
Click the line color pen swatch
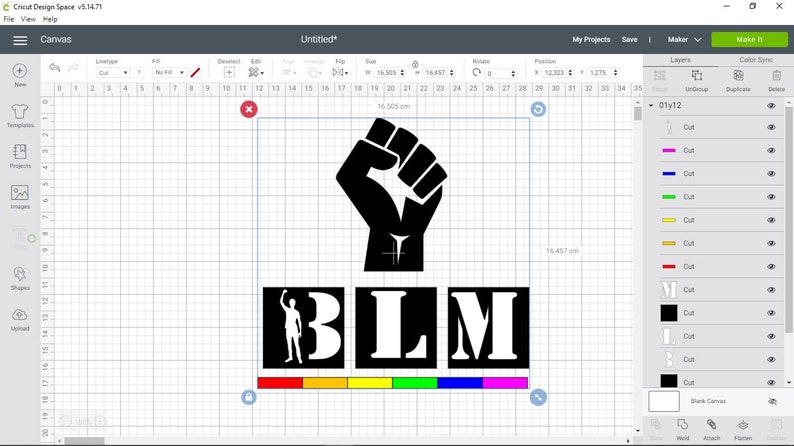(195, 72)
